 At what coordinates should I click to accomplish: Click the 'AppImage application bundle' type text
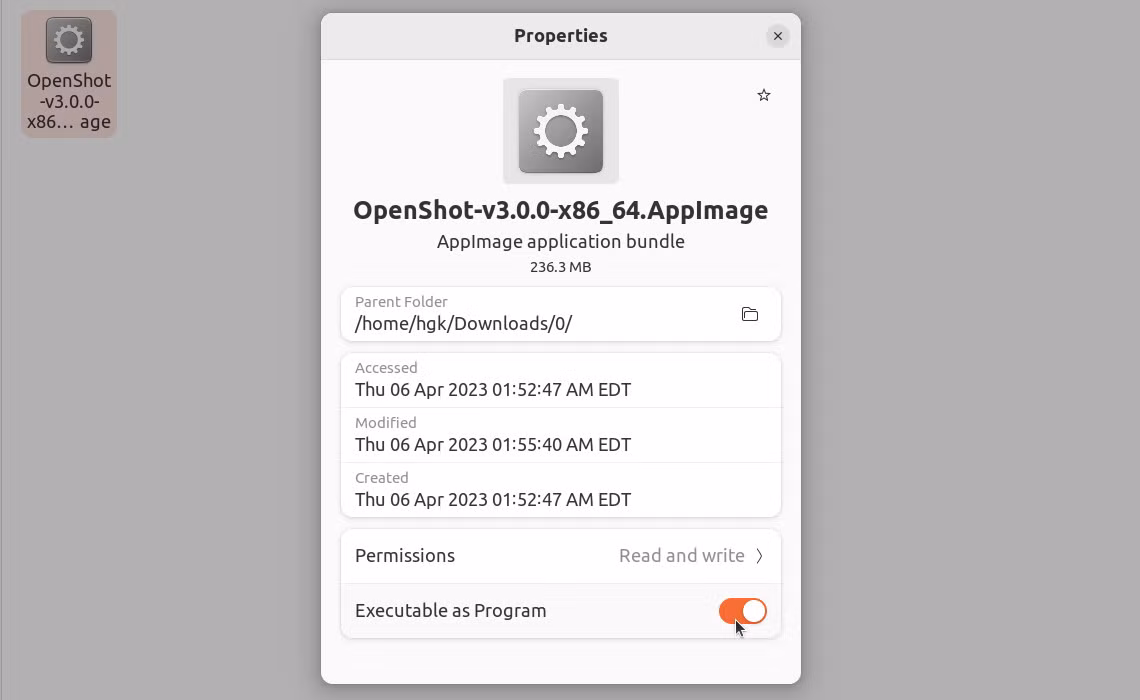pos(561,241)
